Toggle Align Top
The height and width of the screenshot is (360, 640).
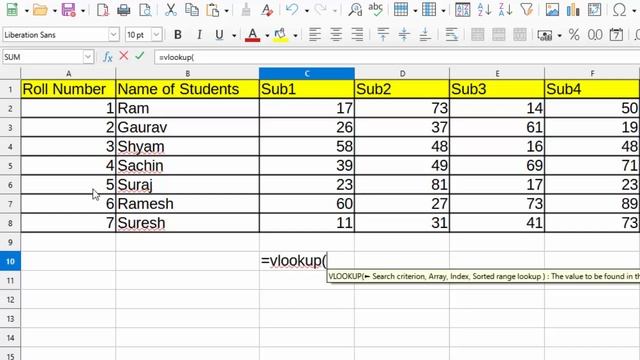[383, 35]
